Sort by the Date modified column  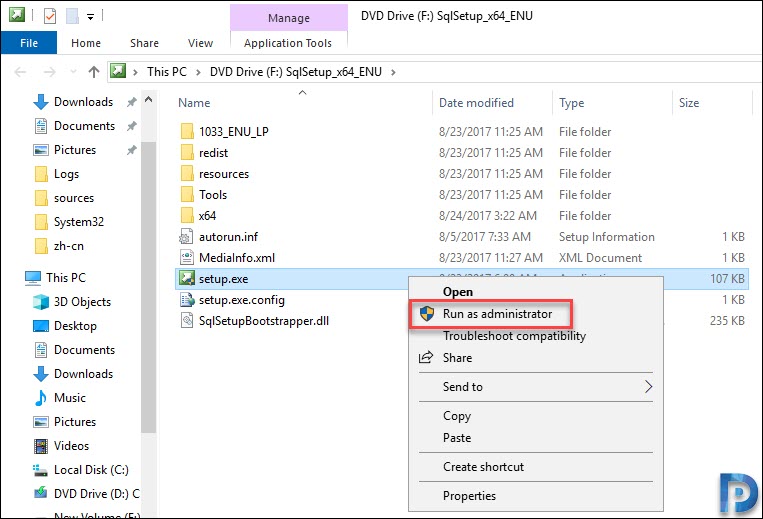point(476,103)
